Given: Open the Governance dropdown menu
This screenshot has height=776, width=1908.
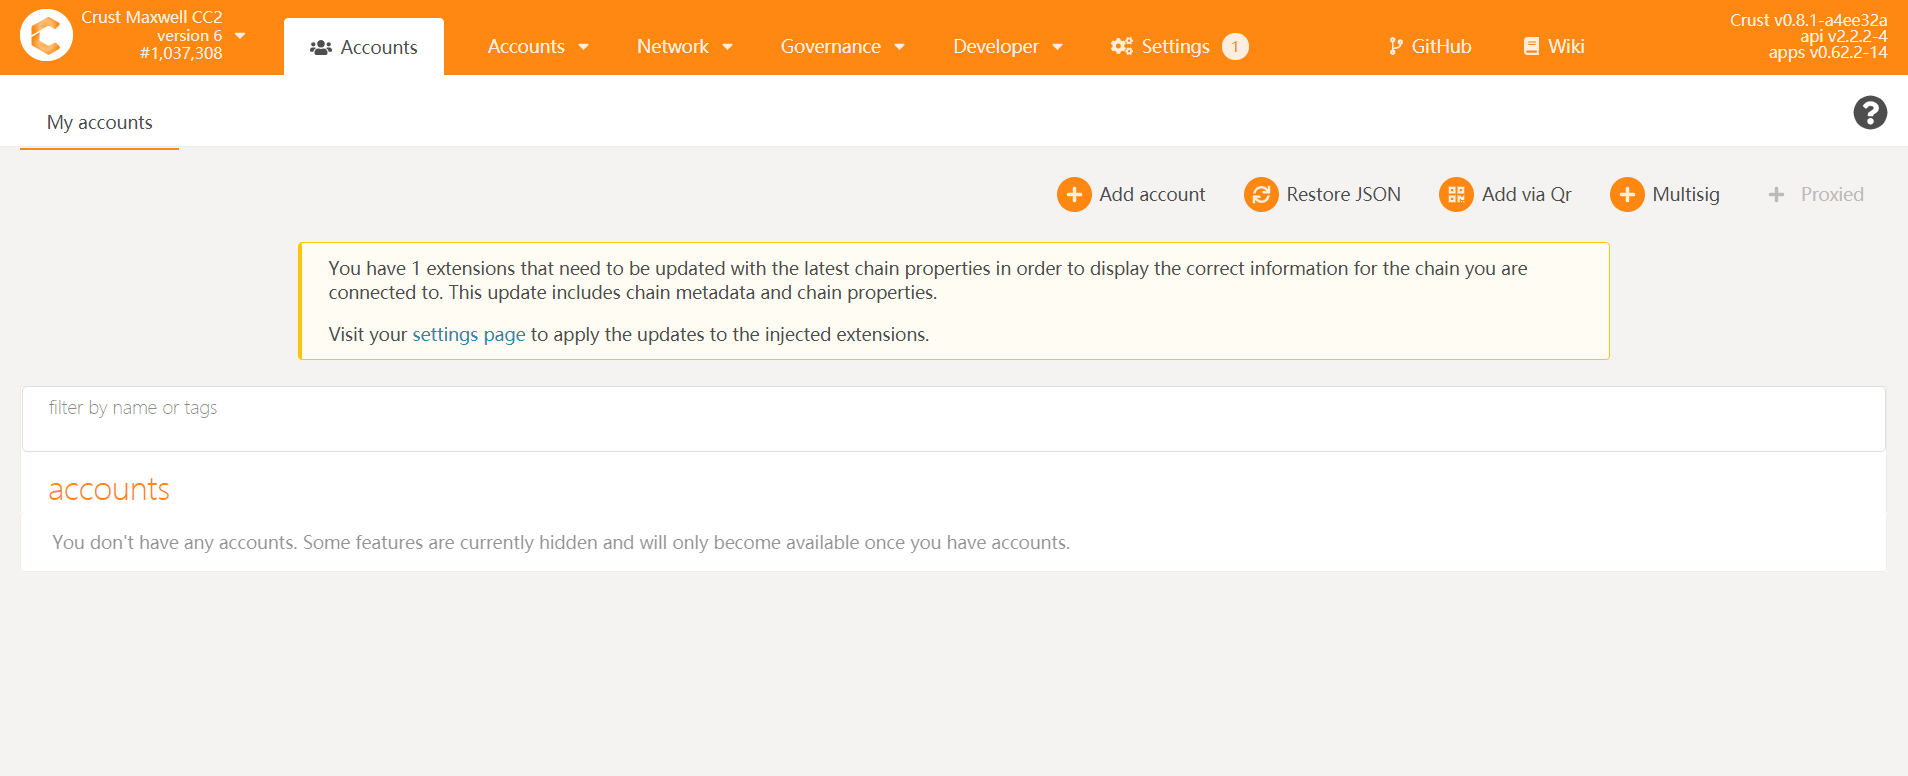Looking at the screenshot, I should point(842,47).
